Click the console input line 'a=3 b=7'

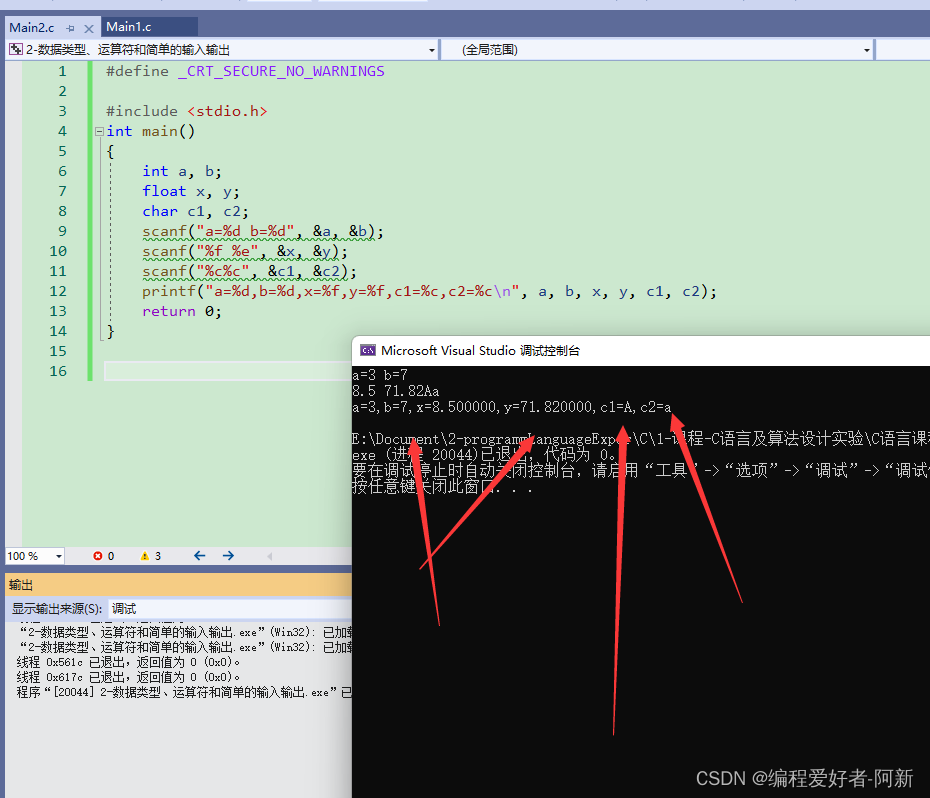coord(380,375)
